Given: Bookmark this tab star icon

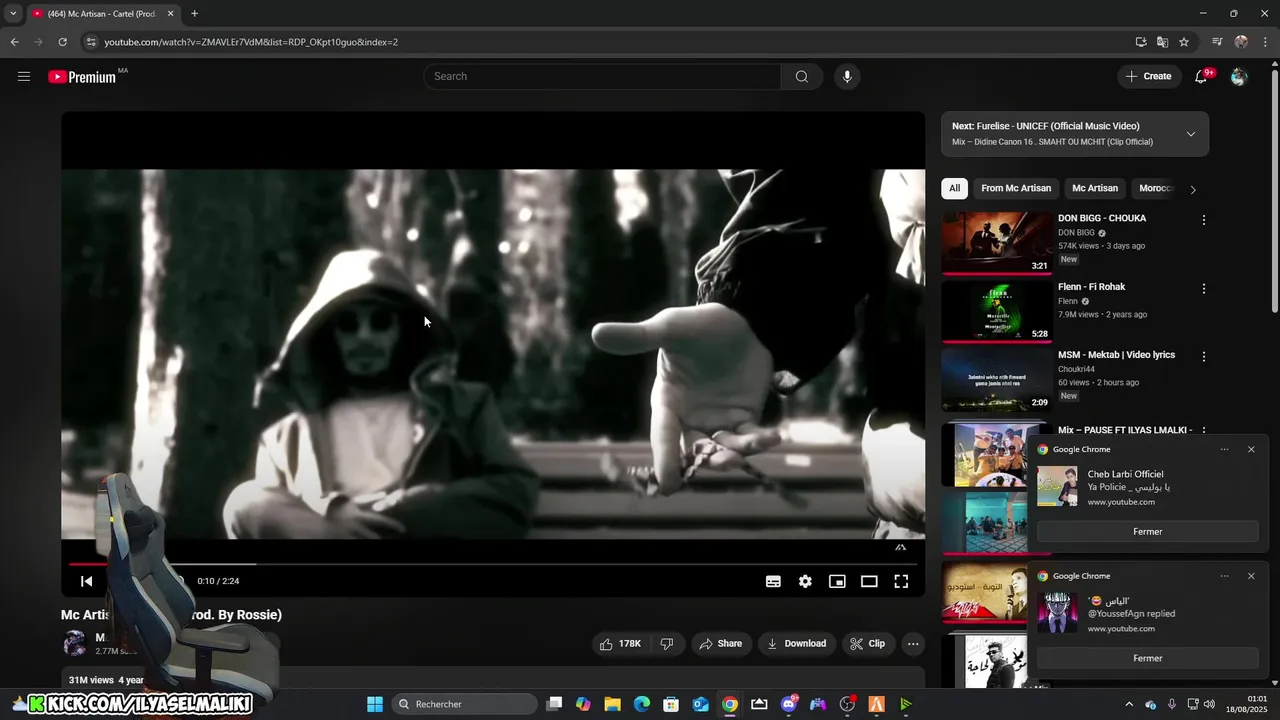Looking at the screenshot, I should 1184,42.
